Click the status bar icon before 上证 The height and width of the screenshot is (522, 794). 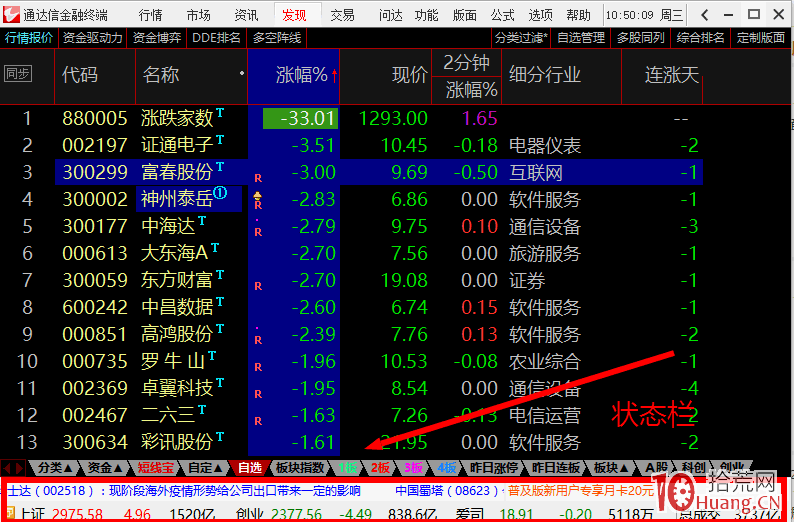(10, 514)
